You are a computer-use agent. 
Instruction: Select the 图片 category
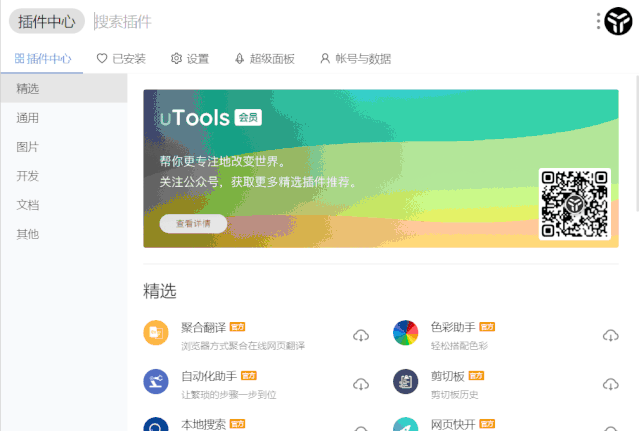(x=64, y=147)
